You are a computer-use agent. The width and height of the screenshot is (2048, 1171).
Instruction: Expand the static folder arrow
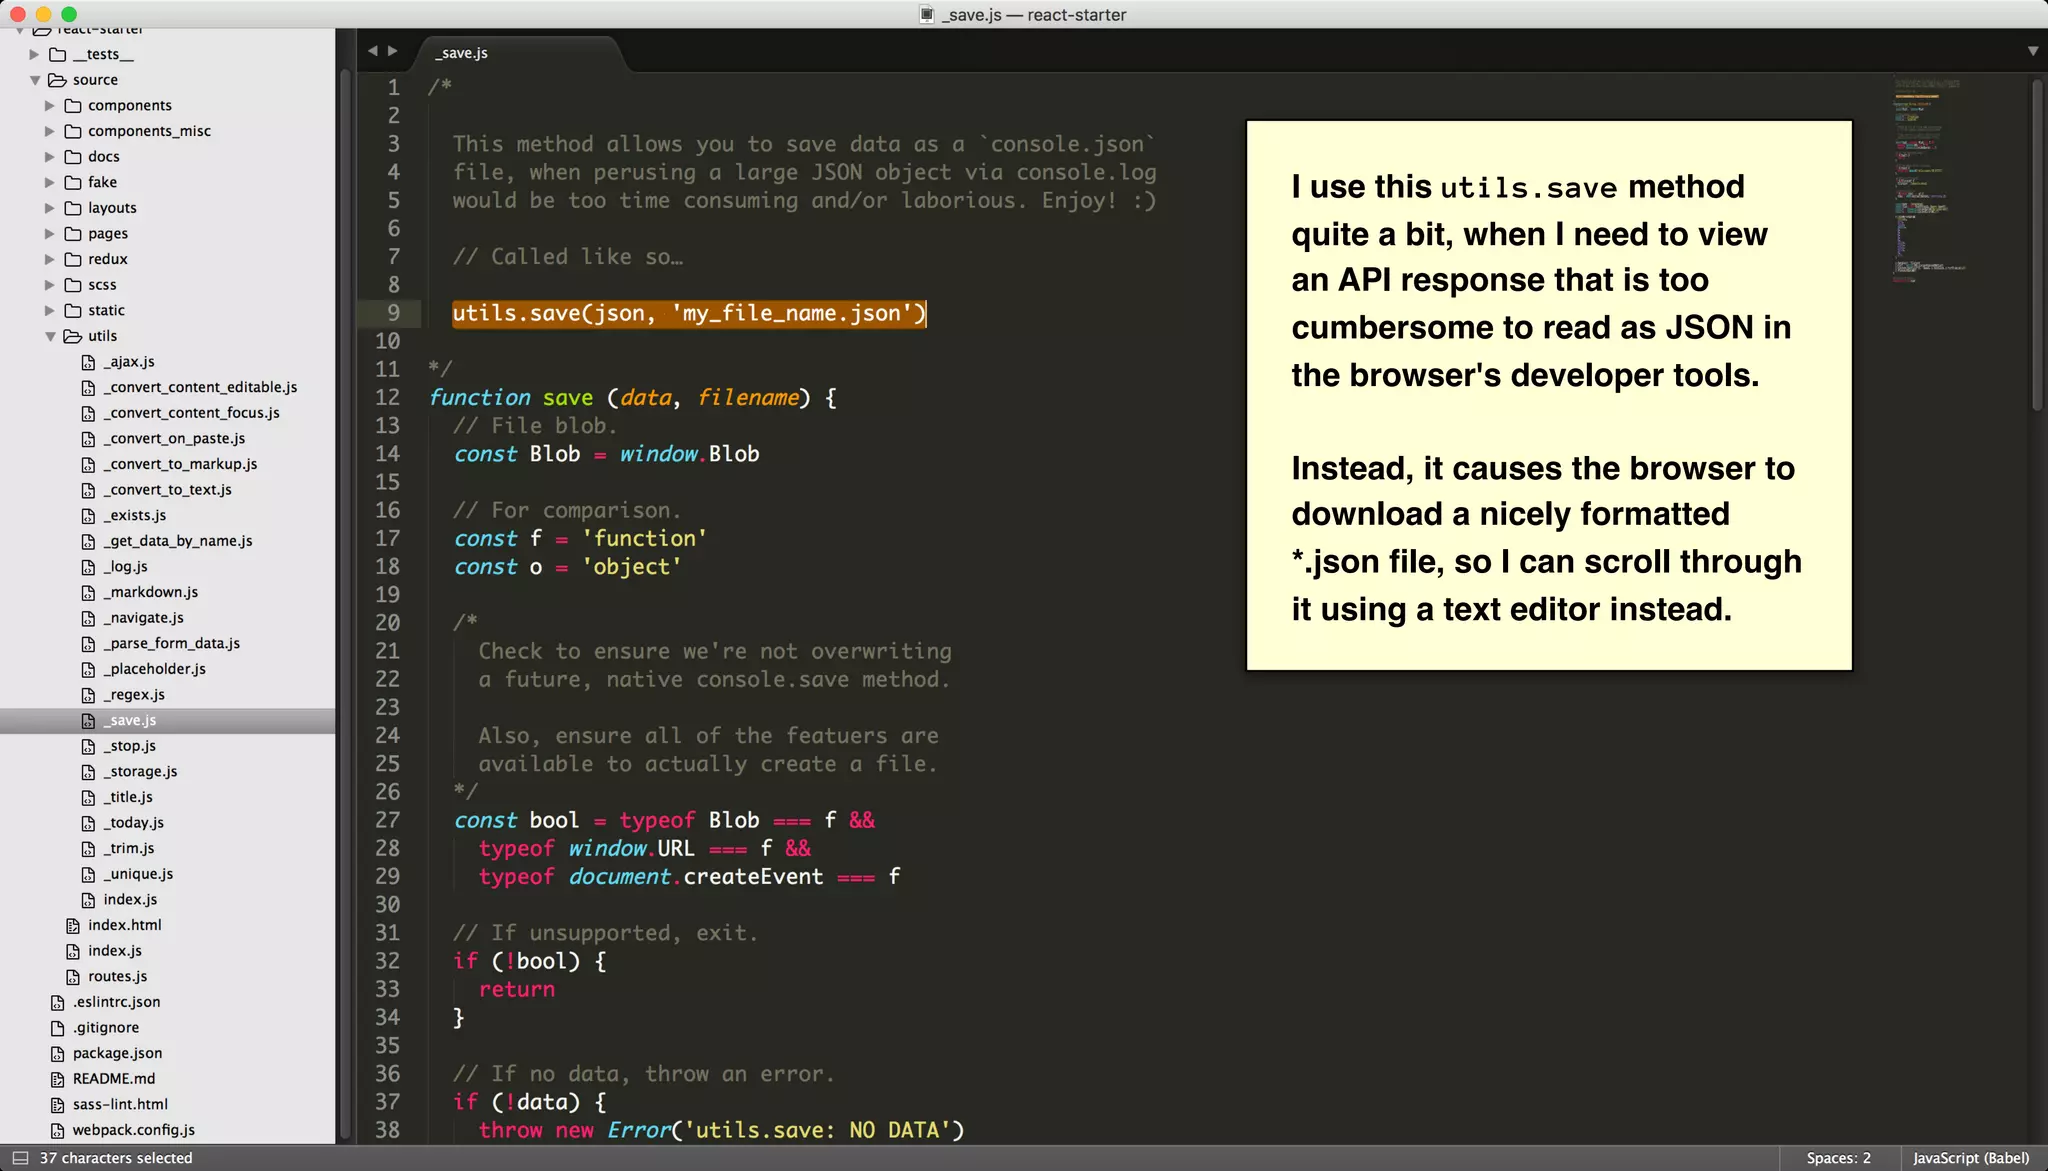(x=50, y=310)
